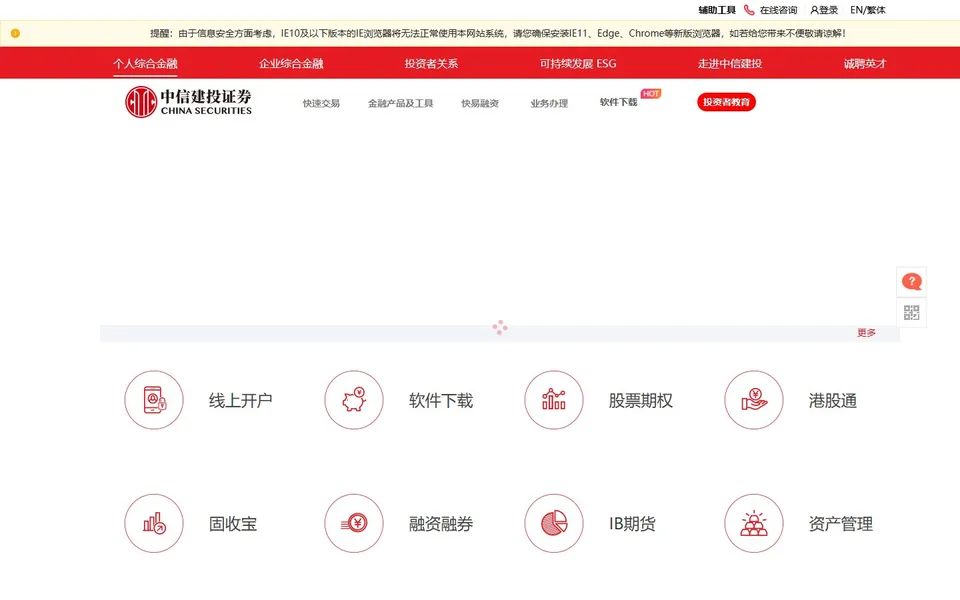Click the 在线咨询 link
The height and width of the screenshot is (600, 960).
click(x=778, y=10)
